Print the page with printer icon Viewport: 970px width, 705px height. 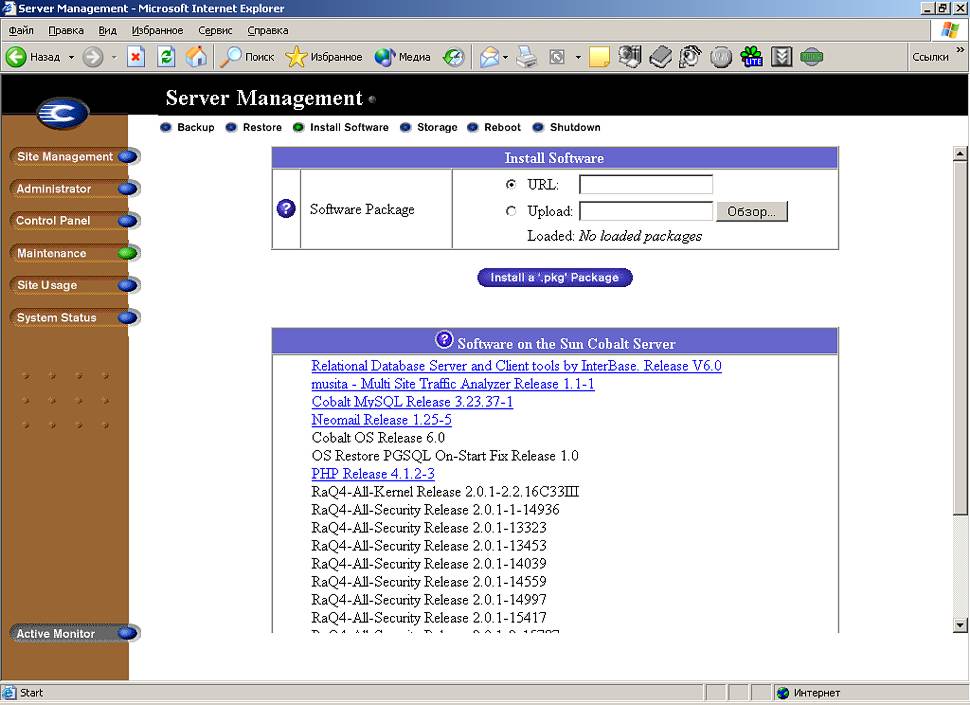(526, 57)
